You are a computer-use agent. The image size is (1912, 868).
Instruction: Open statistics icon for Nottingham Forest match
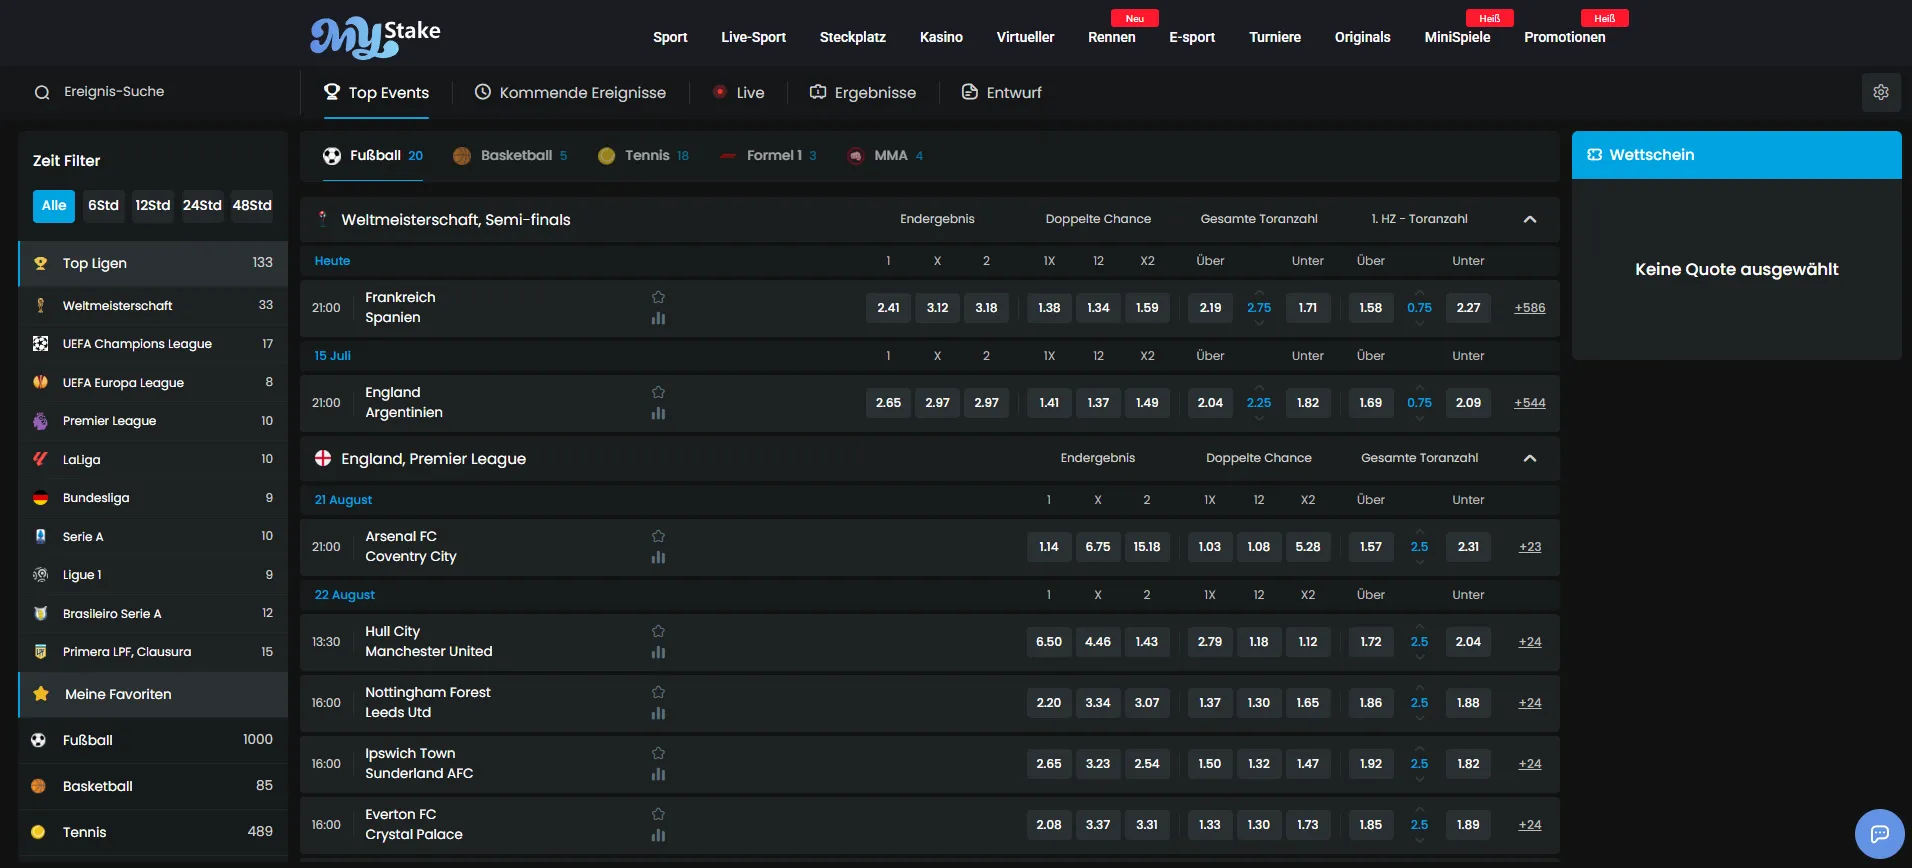pyautogui.click(x=658, y=713)
